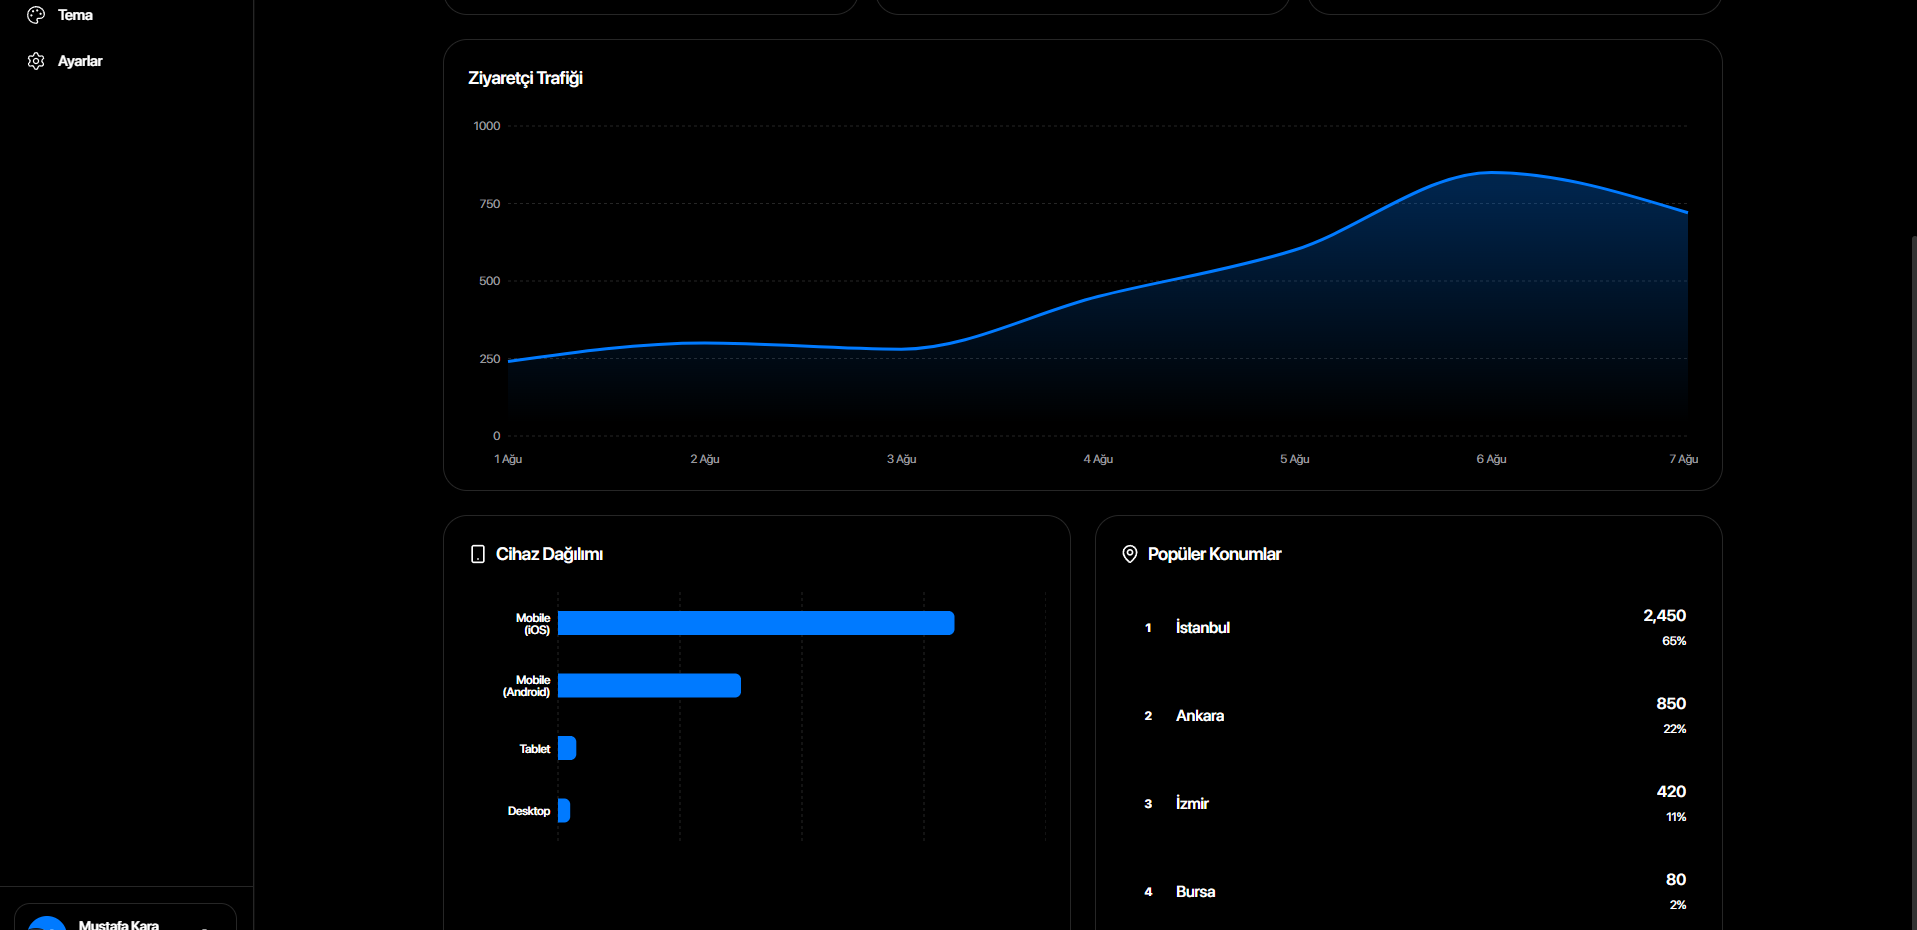Image resolution: width=1917 pixels, height=930 pixels.
Task: Open the Mustafa Kara user card
Action: pyautogui.click(x=125, y=917)
